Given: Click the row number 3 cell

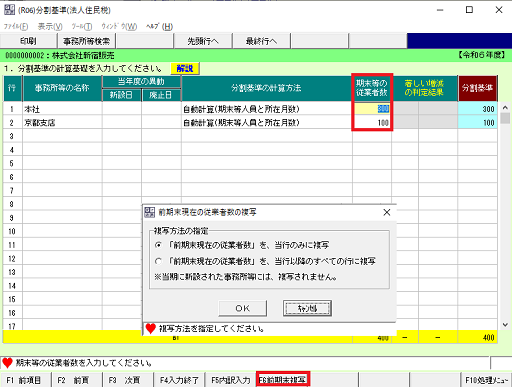Looking at the screenshot, I should tap(12, 136).
